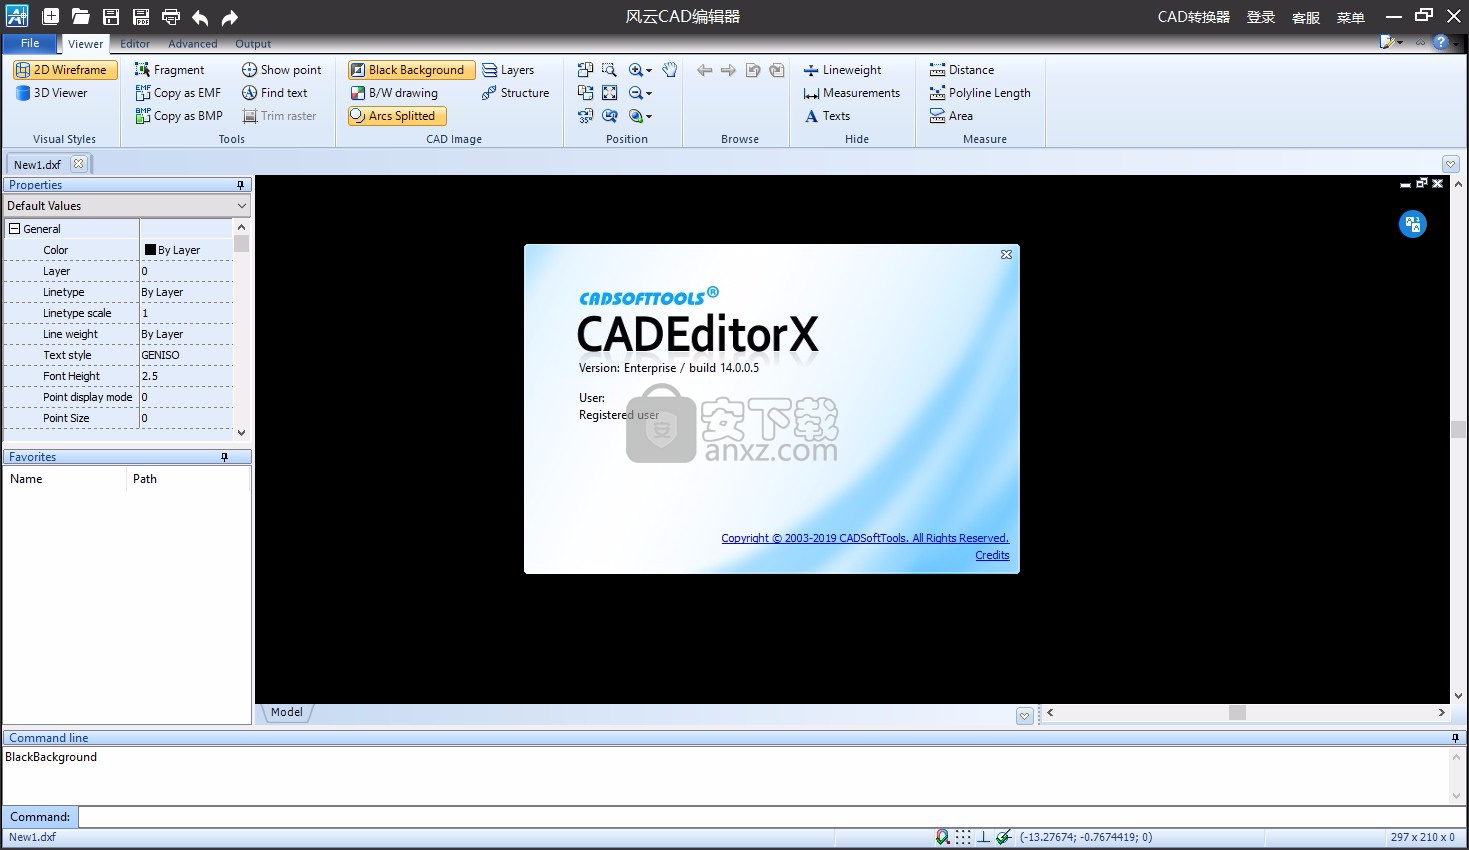The height and width of the screenshot is (850, 1469).
Task: Fit the drawing to window
Action: coord(609,93)
